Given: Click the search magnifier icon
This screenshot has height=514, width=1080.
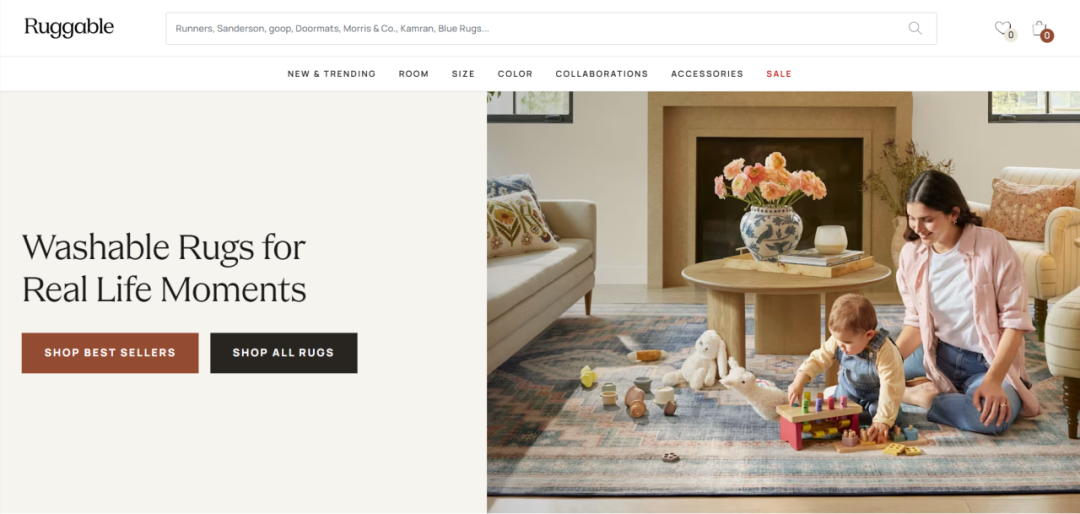Looking at the screenshot, I should coord(915,28).
